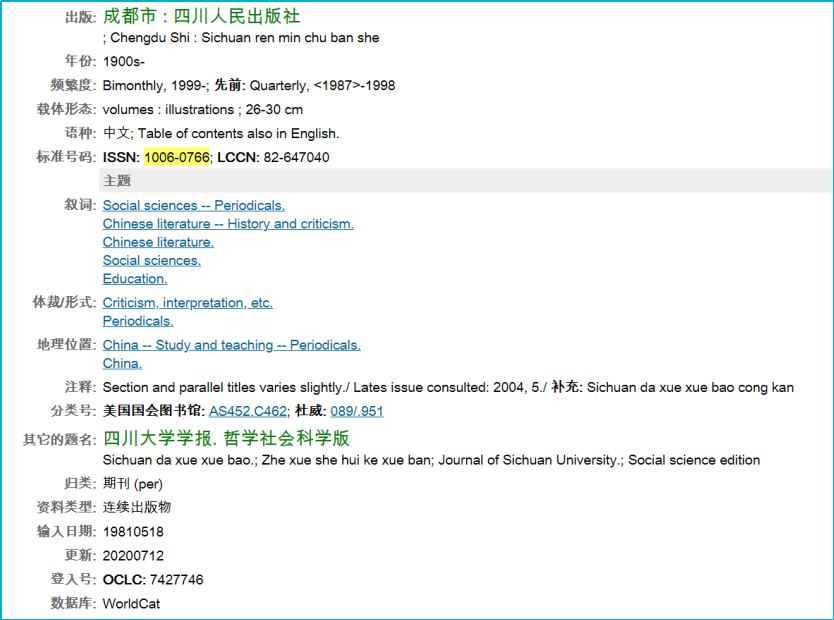The width and height of the screenshot is (834, 620).
Task: Follow 'Chinese literature -- History and criticism.' link
Action: (228, 224)
